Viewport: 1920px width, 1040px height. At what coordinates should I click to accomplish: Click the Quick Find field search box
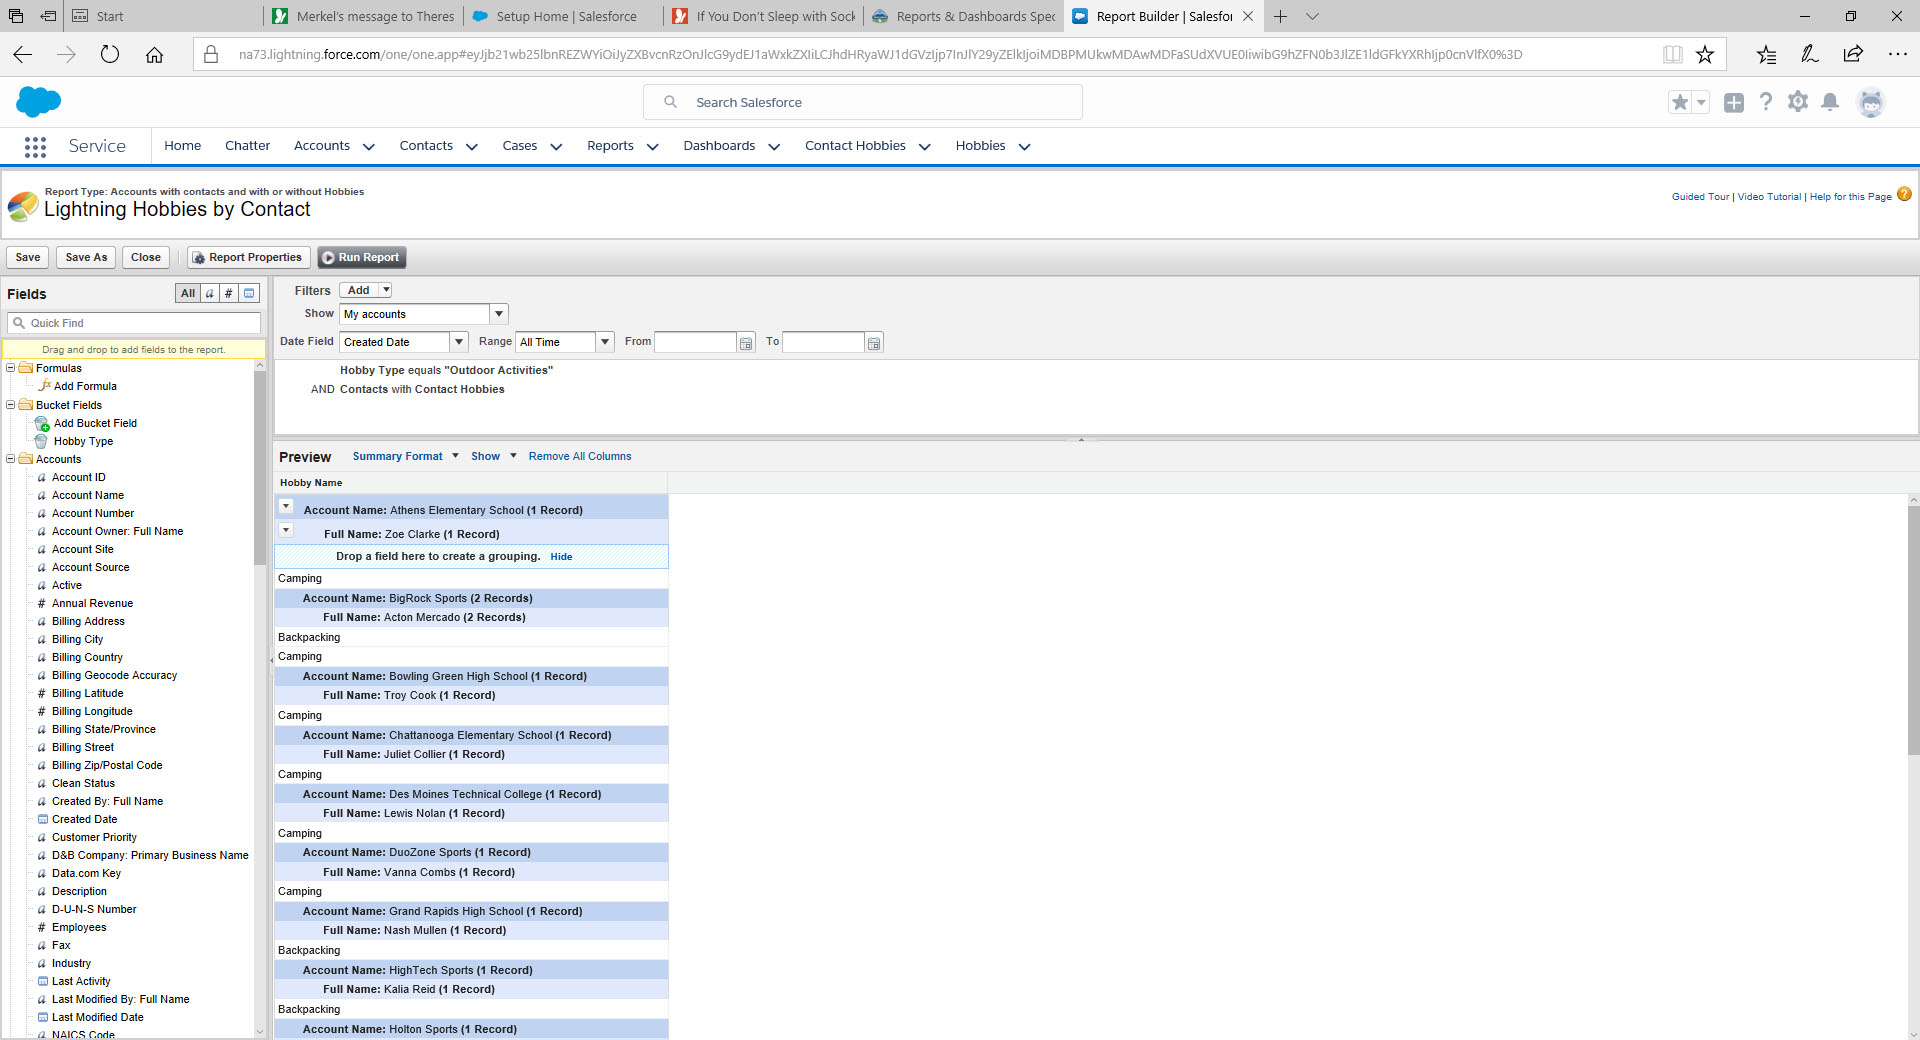click(134, 324)
